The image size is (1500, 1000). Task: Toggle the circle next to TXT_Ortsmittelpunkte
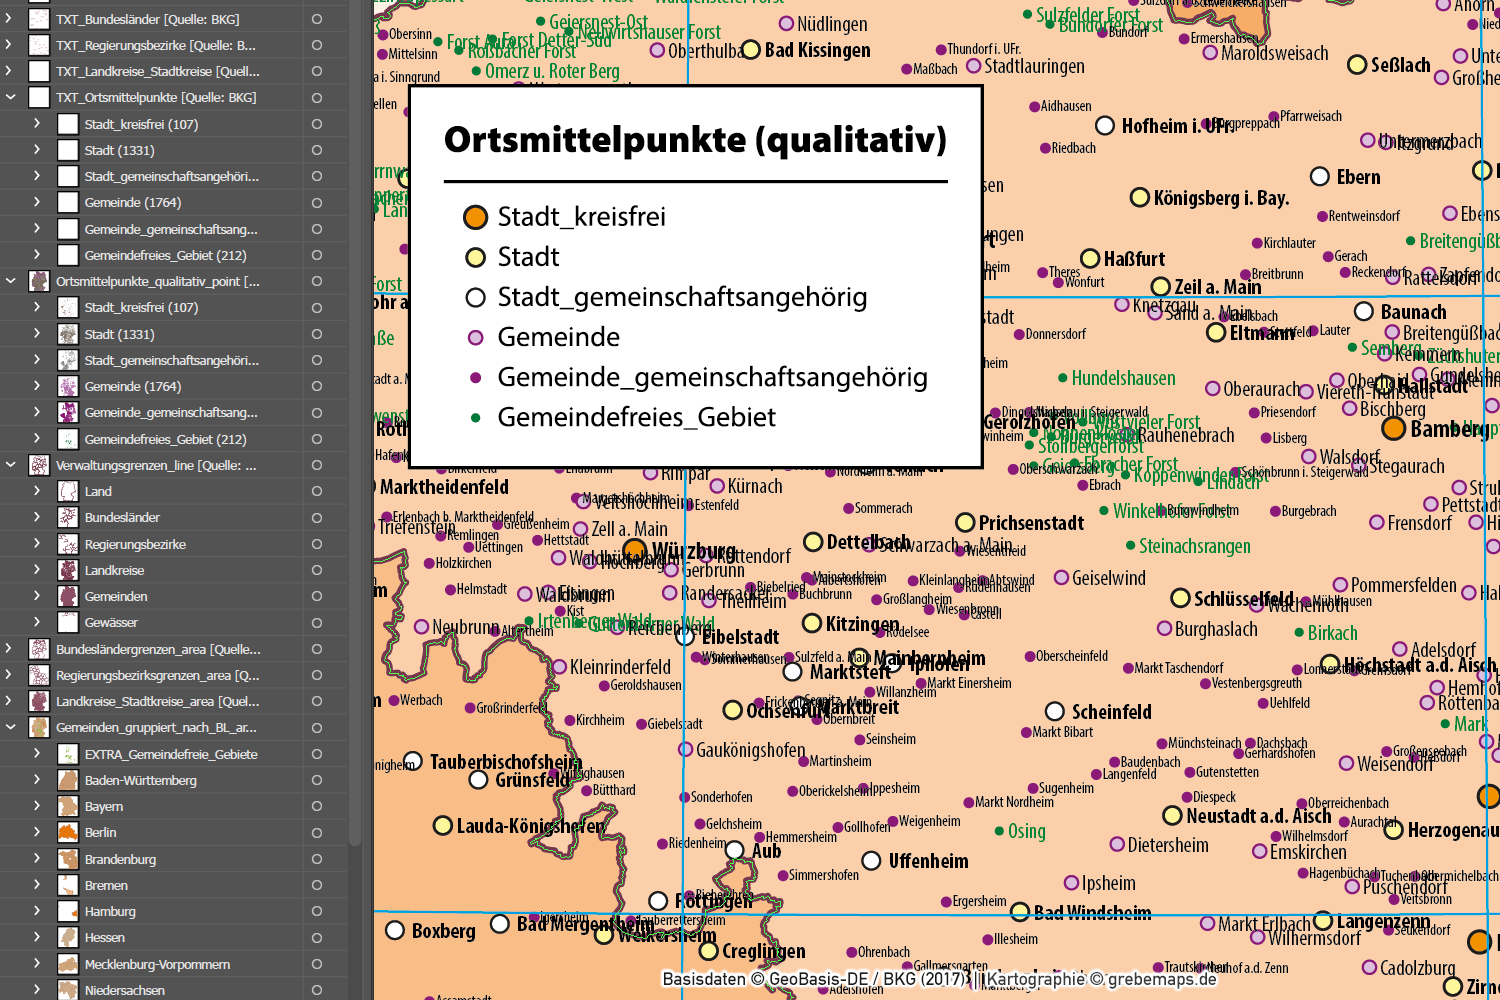click(316, 97)
